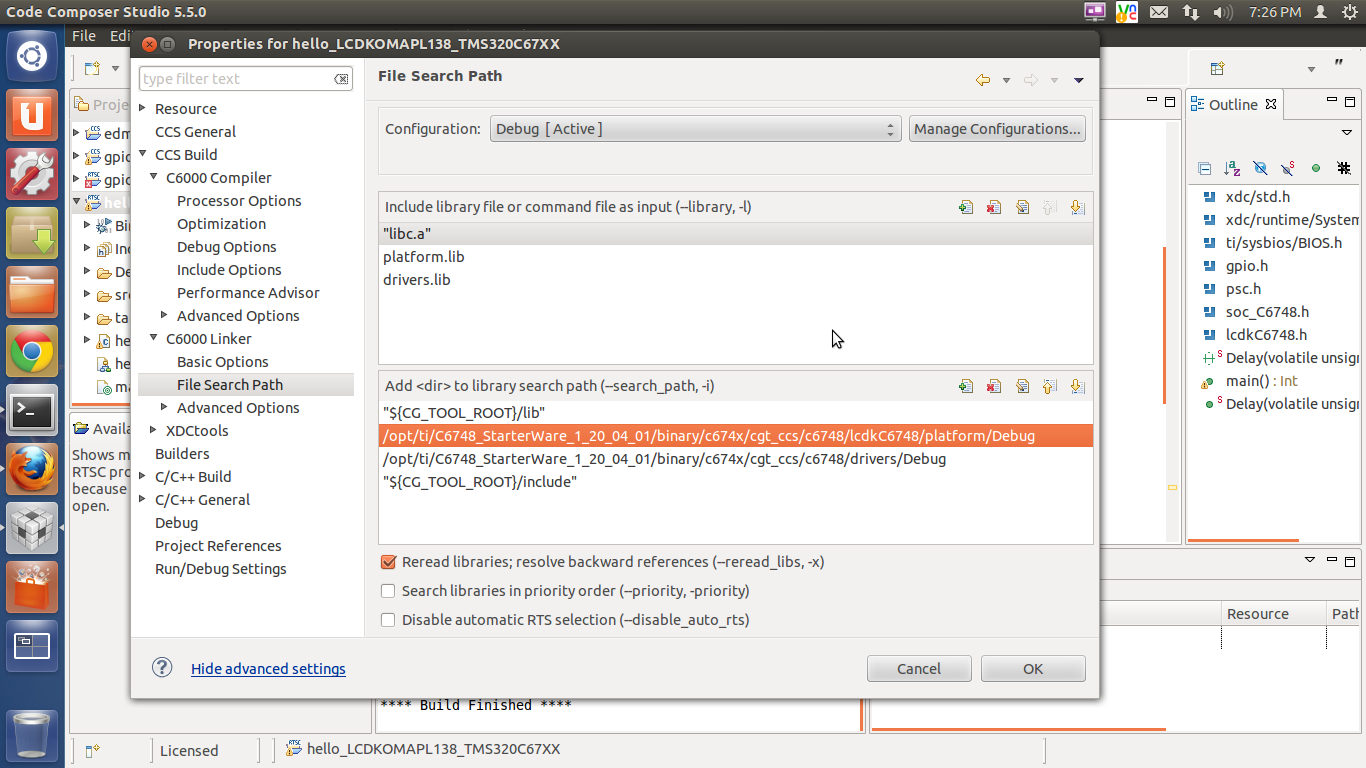
Task: Open the Configuration dropdown
Action: [x=695, y=129]
